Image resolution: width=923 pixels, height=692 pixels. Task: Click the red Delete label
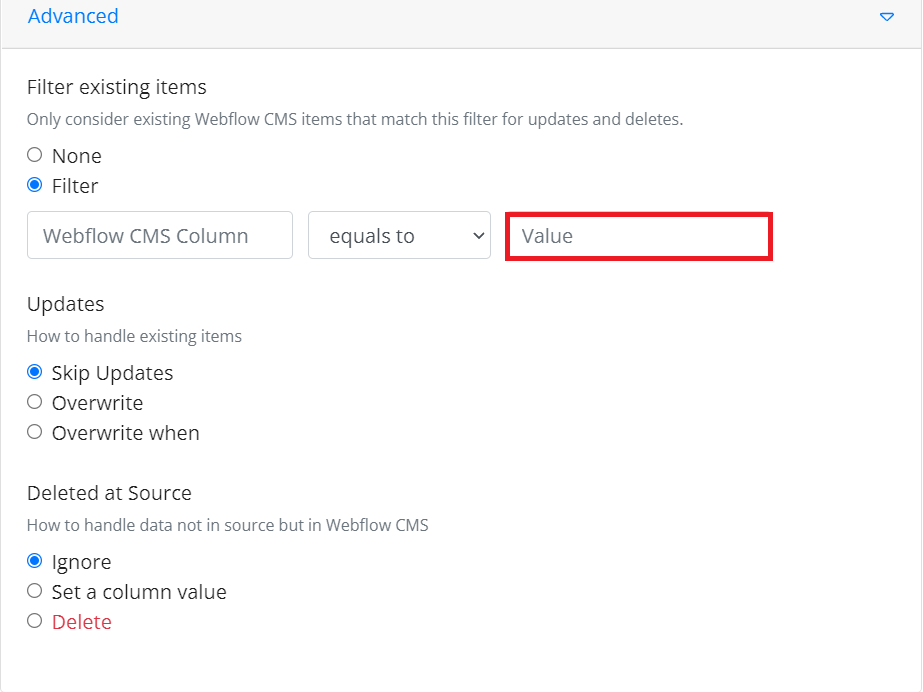point(82,622)
